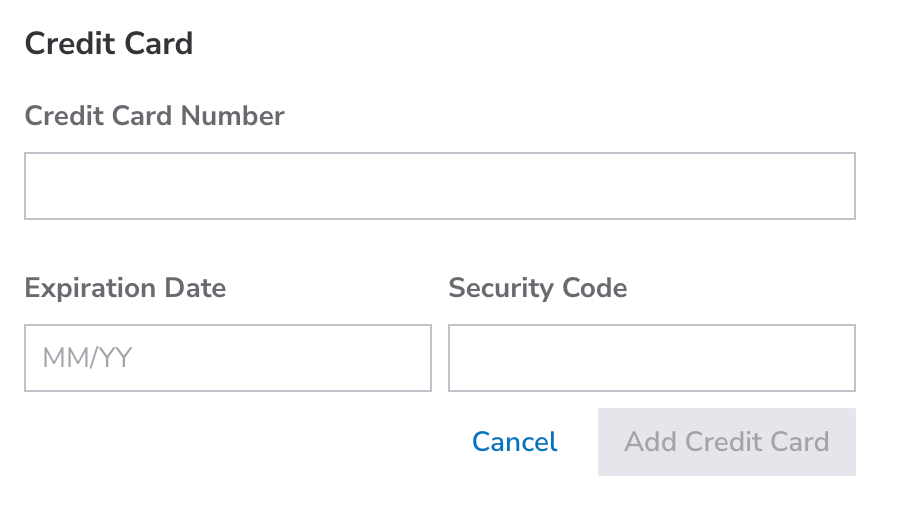
Task: Click the Security Code label text
Action: click(537, 288)
